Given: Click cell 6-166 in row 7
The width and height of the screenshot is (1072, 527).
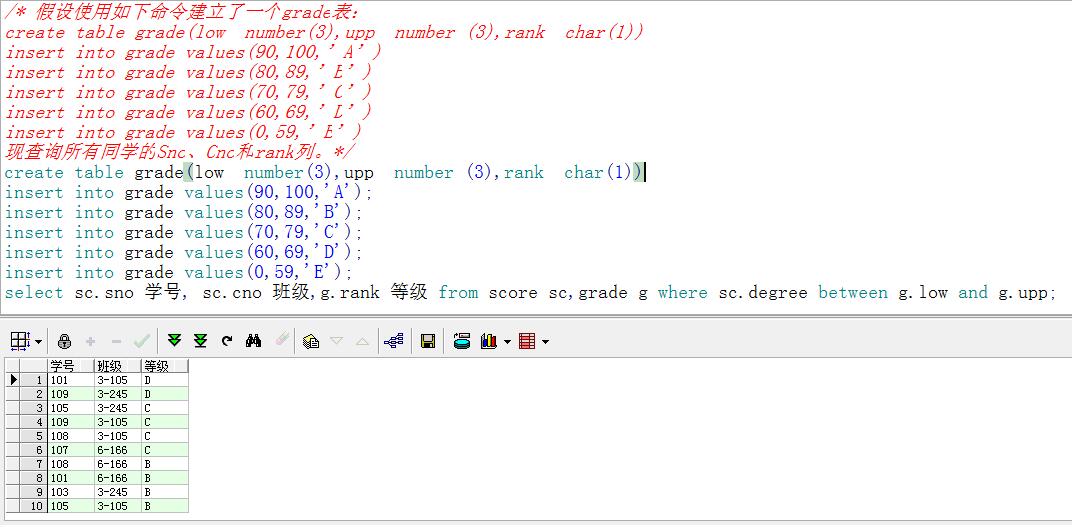Looking at the screenshot, I should [118, 464].
